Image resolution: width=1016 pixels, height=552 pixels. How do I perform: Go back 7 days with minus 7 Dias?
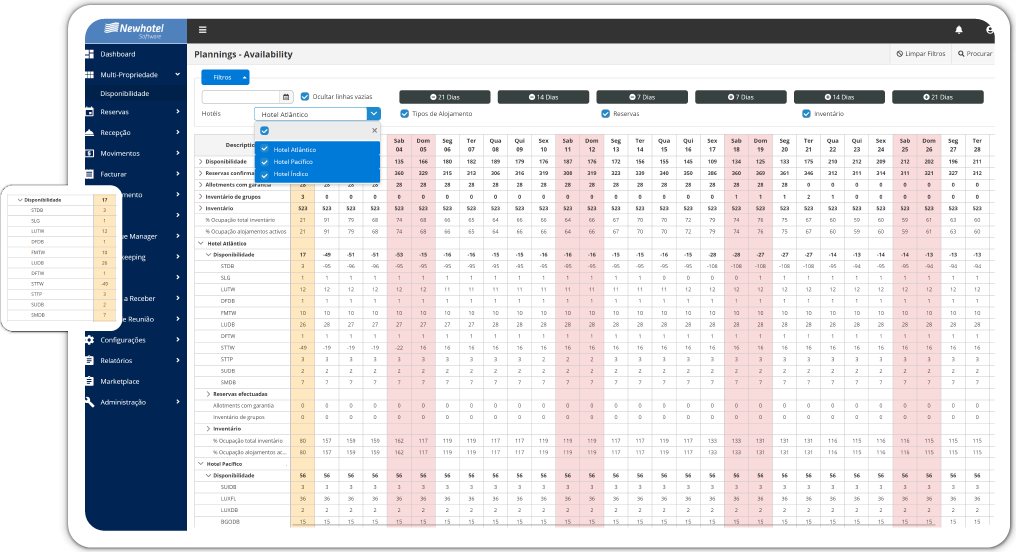click(641, 97)
